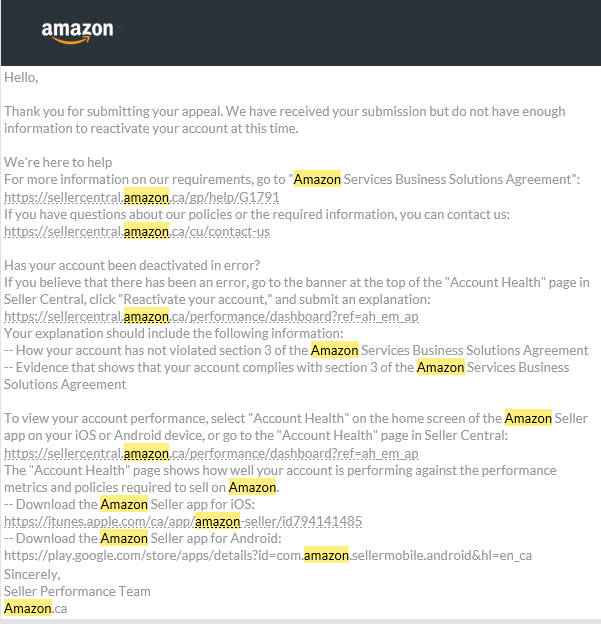Click the "Hello," greeting text
This screenshot has height=624, width=601.
(21, 77)
